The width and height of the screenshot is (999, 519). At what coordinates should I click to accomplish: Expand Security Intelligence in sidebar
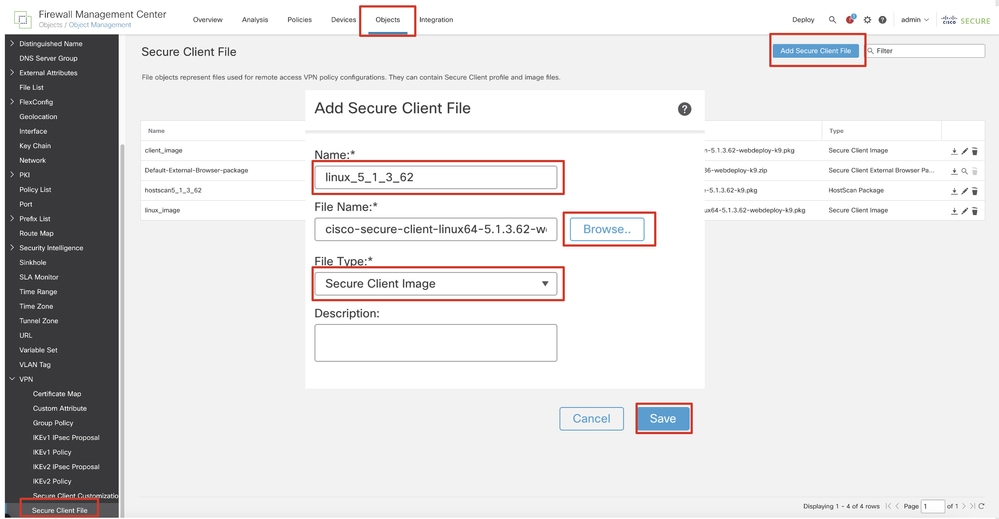point(12,248)
